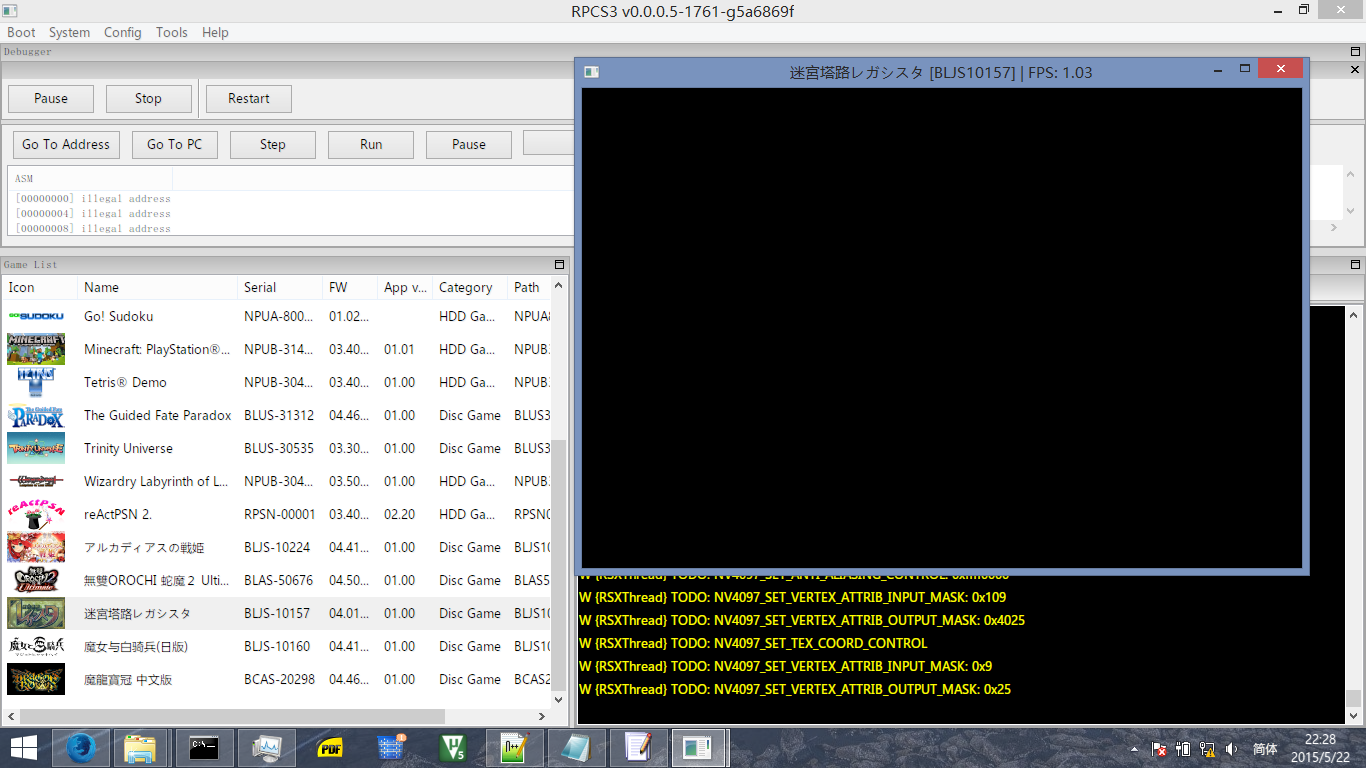Click the volume speaker tray icon
The width and height of the screenshot is (1366, 768).
pyautogui.click(x=1231, y=749)
